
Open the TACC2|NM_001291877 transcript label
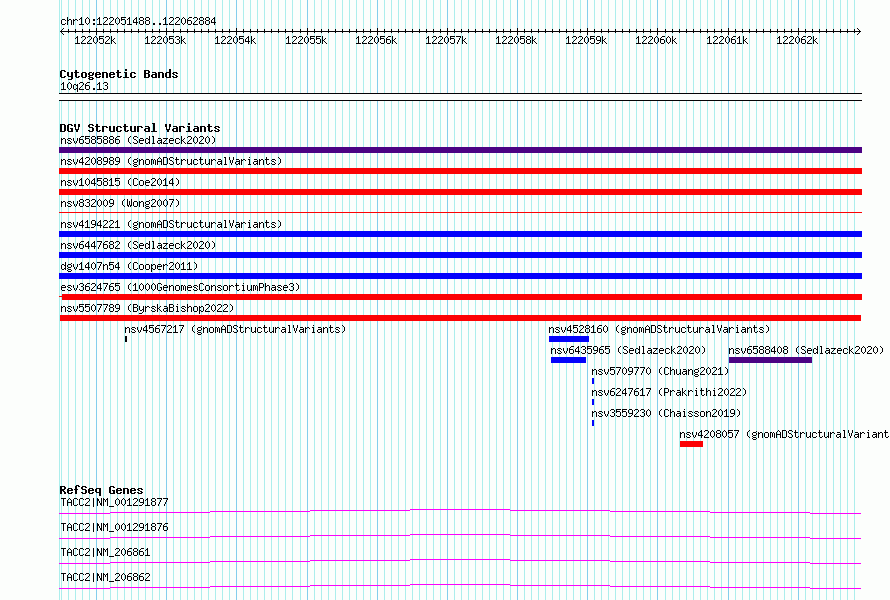(x=114, y=502)
